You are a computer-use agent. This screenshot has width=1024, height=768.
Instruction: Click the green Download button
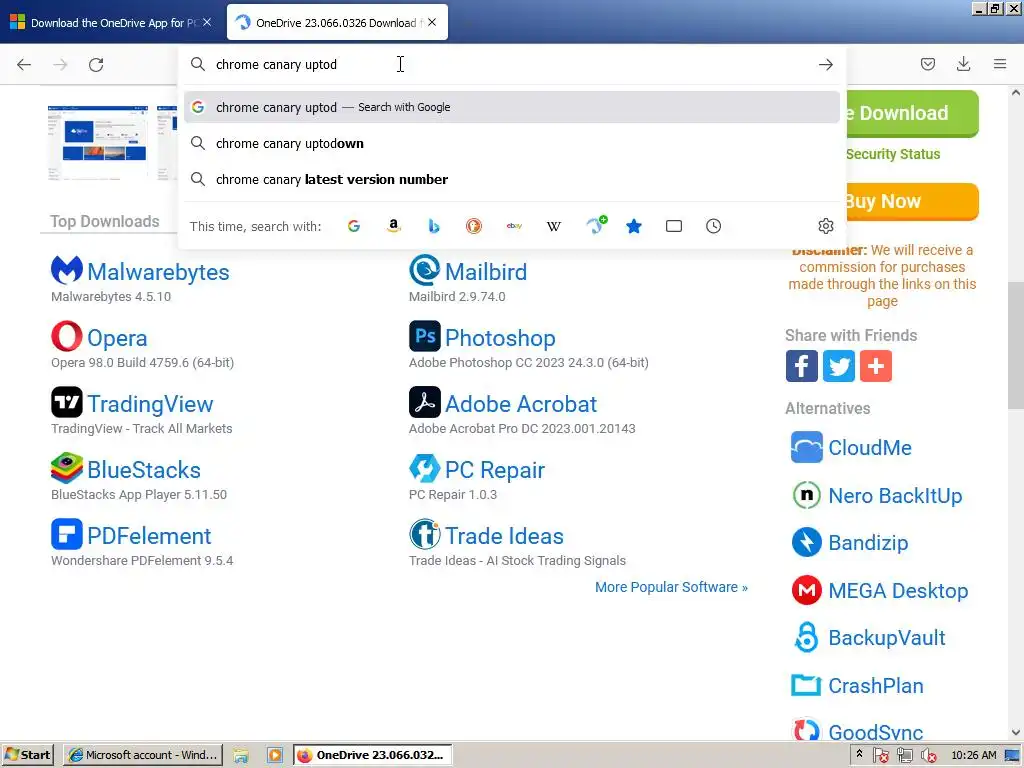tap(912, 114)
